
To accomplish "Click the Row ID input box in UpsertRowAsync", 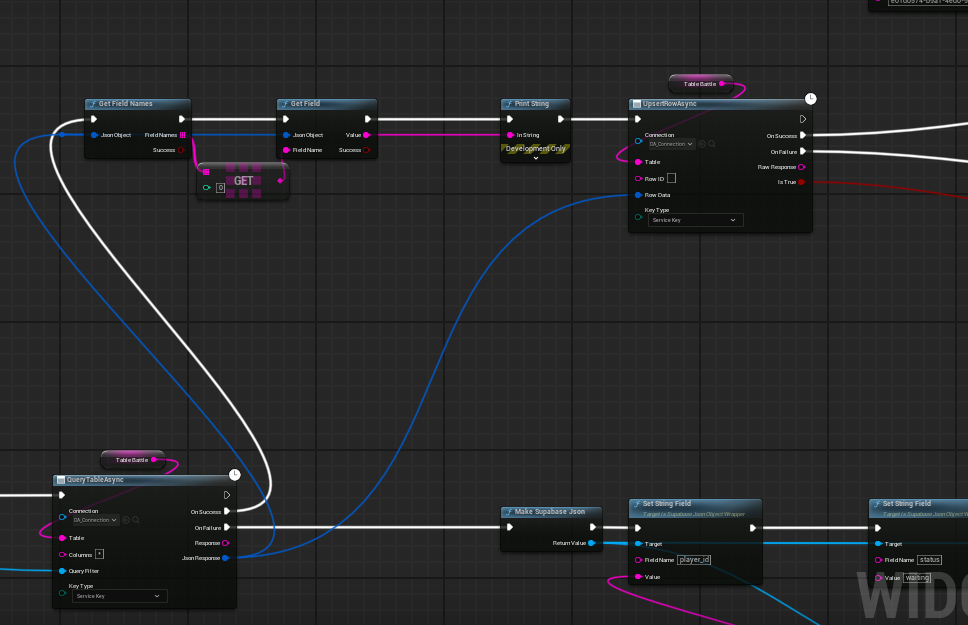I will 672,178.
